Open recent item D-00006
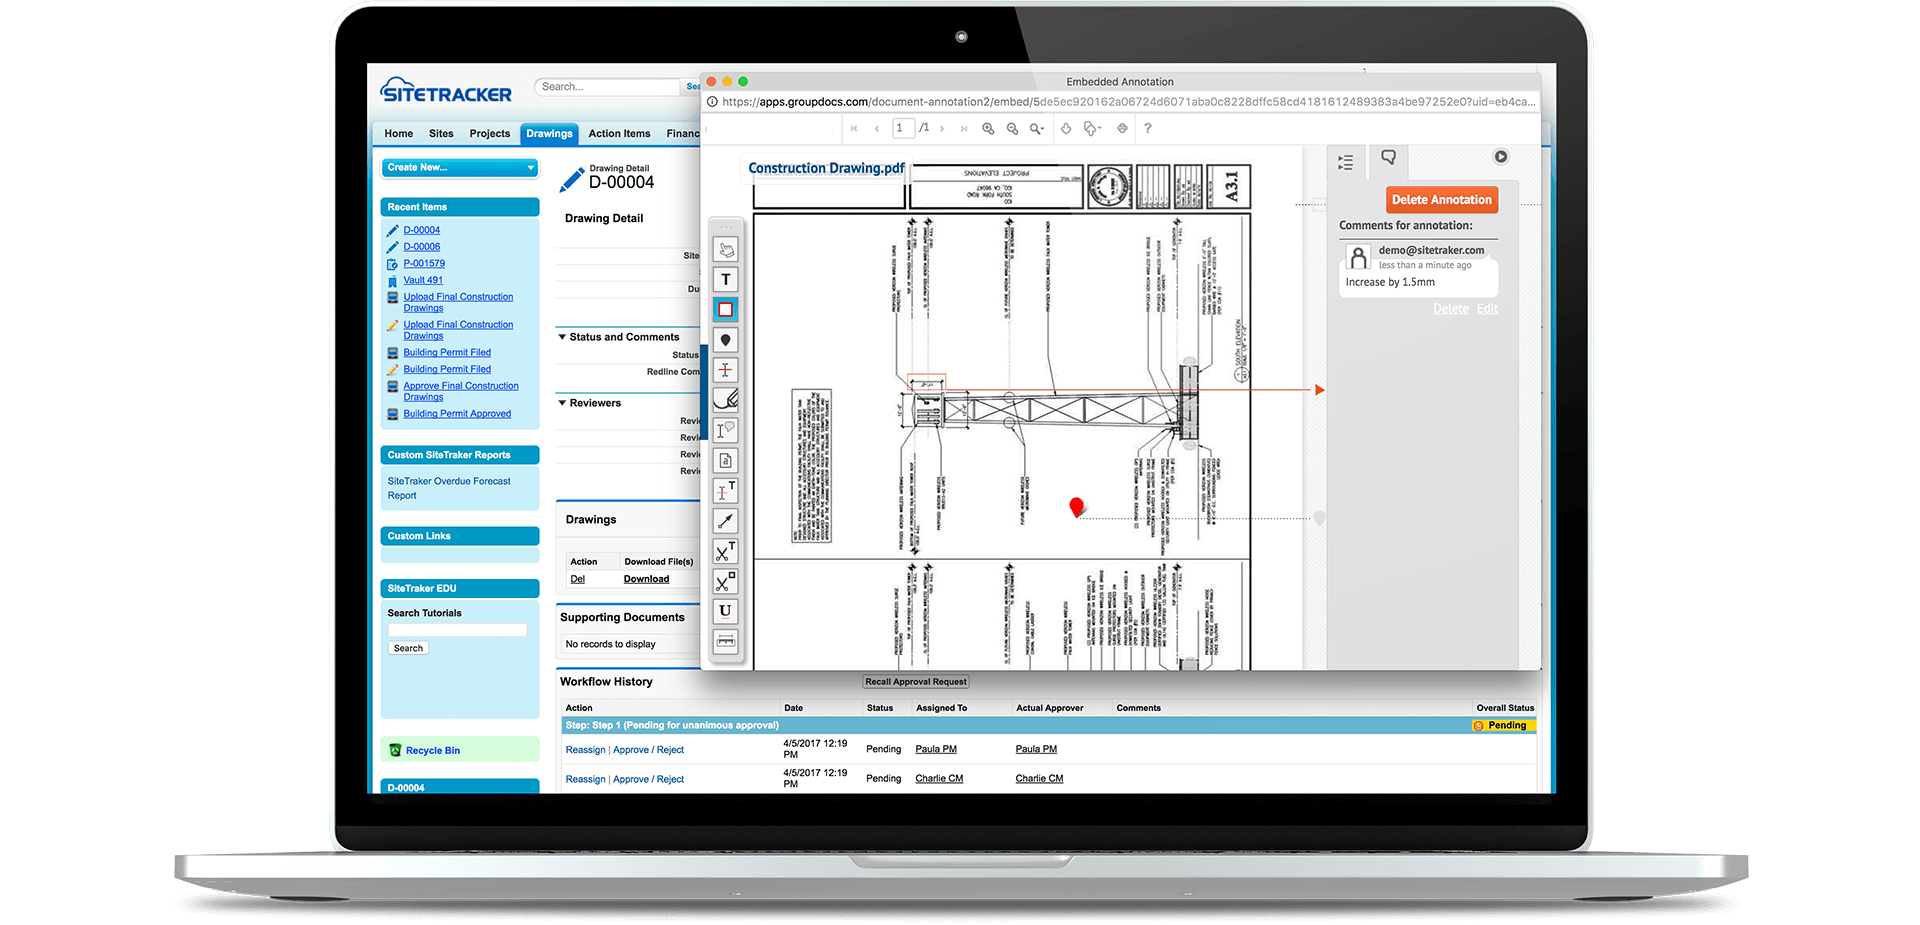1920x925 pixels. 421,247
